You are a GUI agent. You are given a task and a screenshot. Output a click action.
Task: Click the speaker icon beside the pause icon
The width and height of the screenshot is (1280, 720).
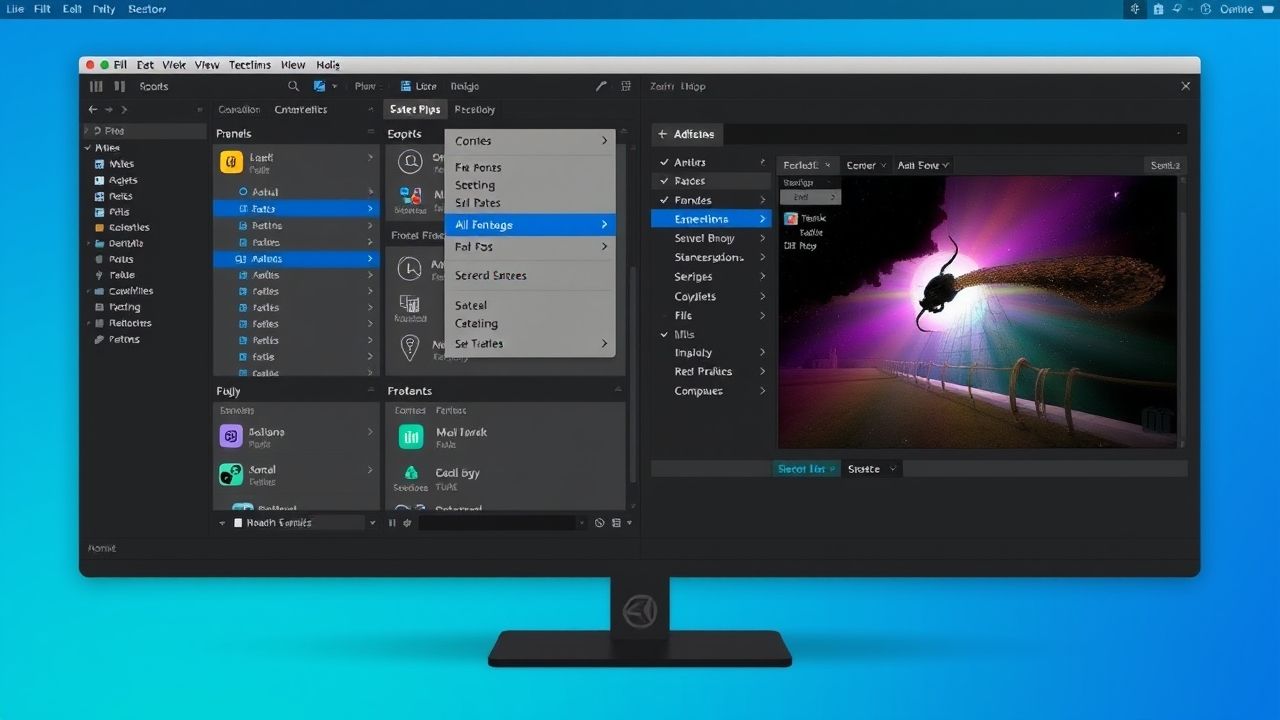tap(407, 523)
